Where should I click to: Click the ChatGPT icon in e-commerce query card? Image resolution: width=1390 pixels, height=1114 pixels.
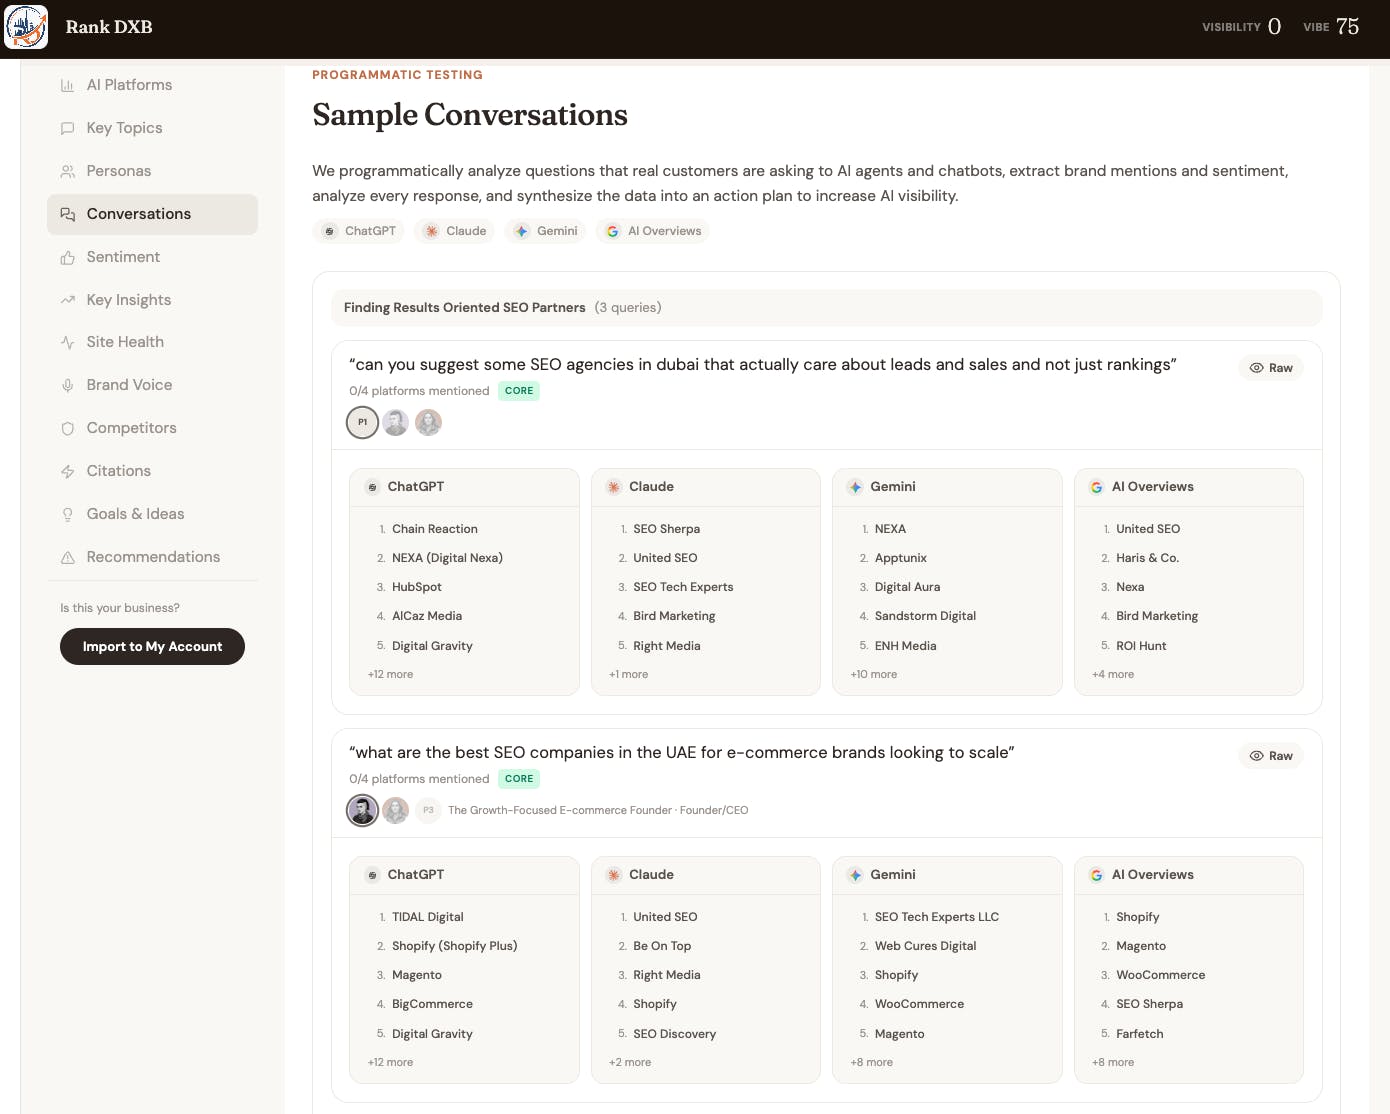372,875
